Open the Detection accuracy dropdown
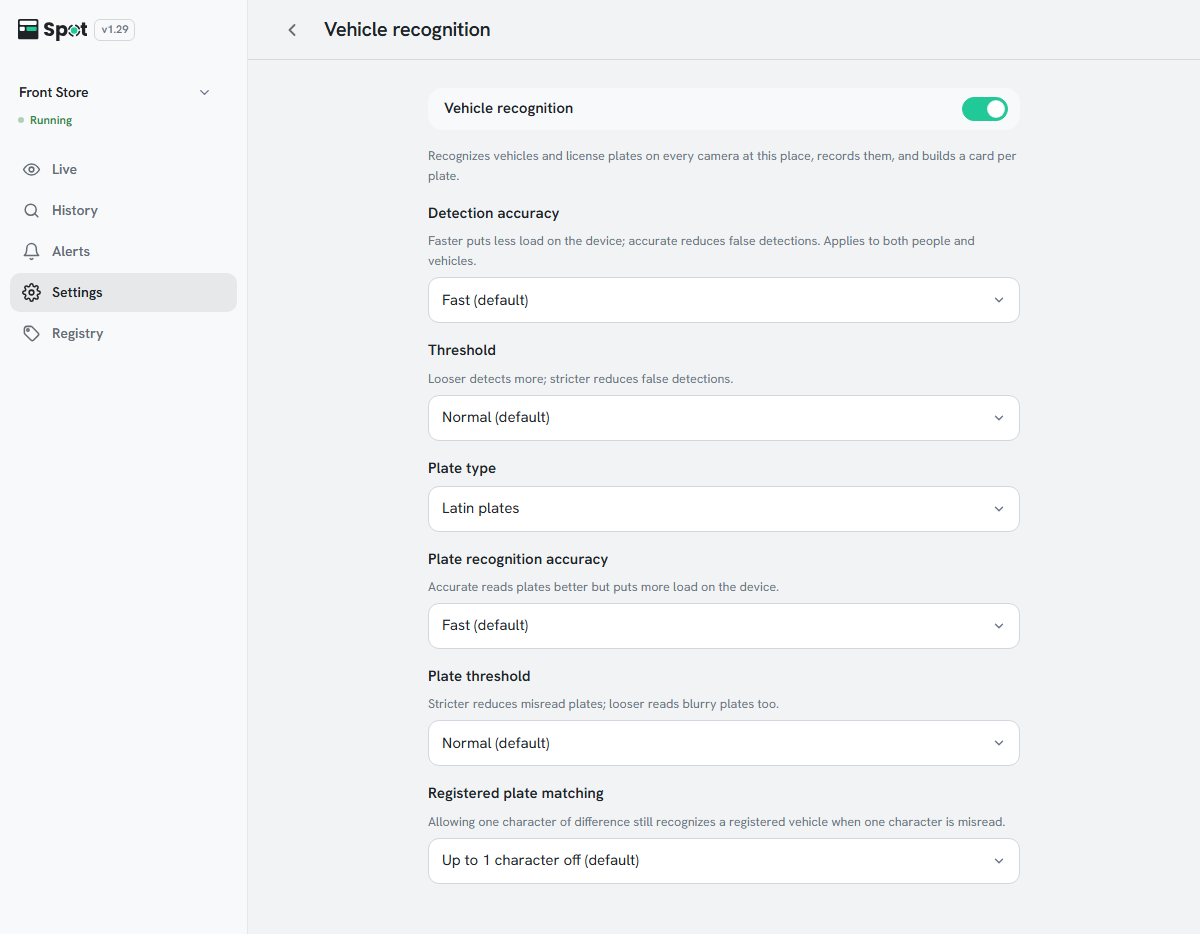 tap(724, 300)
